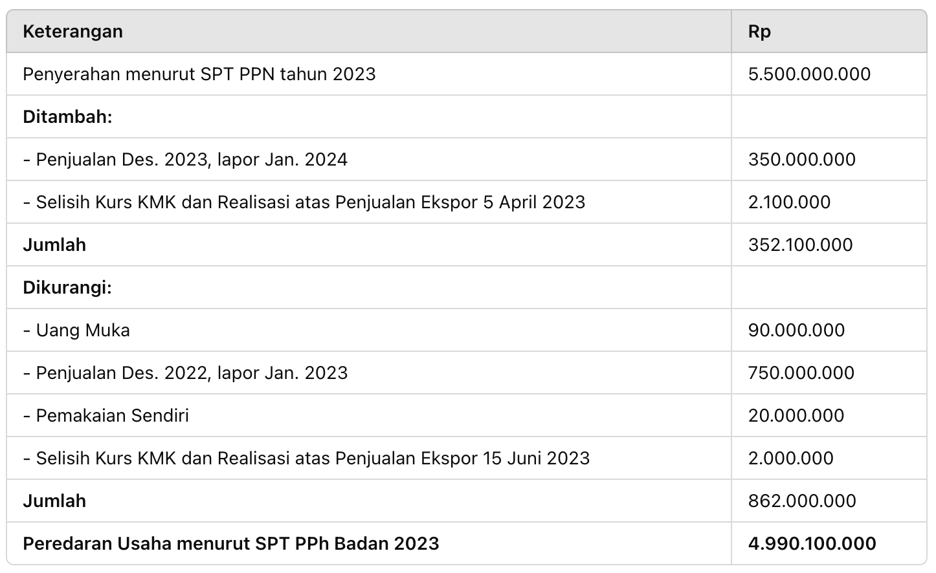Select the Keterangan column header
This screenshot has width=936, height=573.
click(x=73, y=31)
